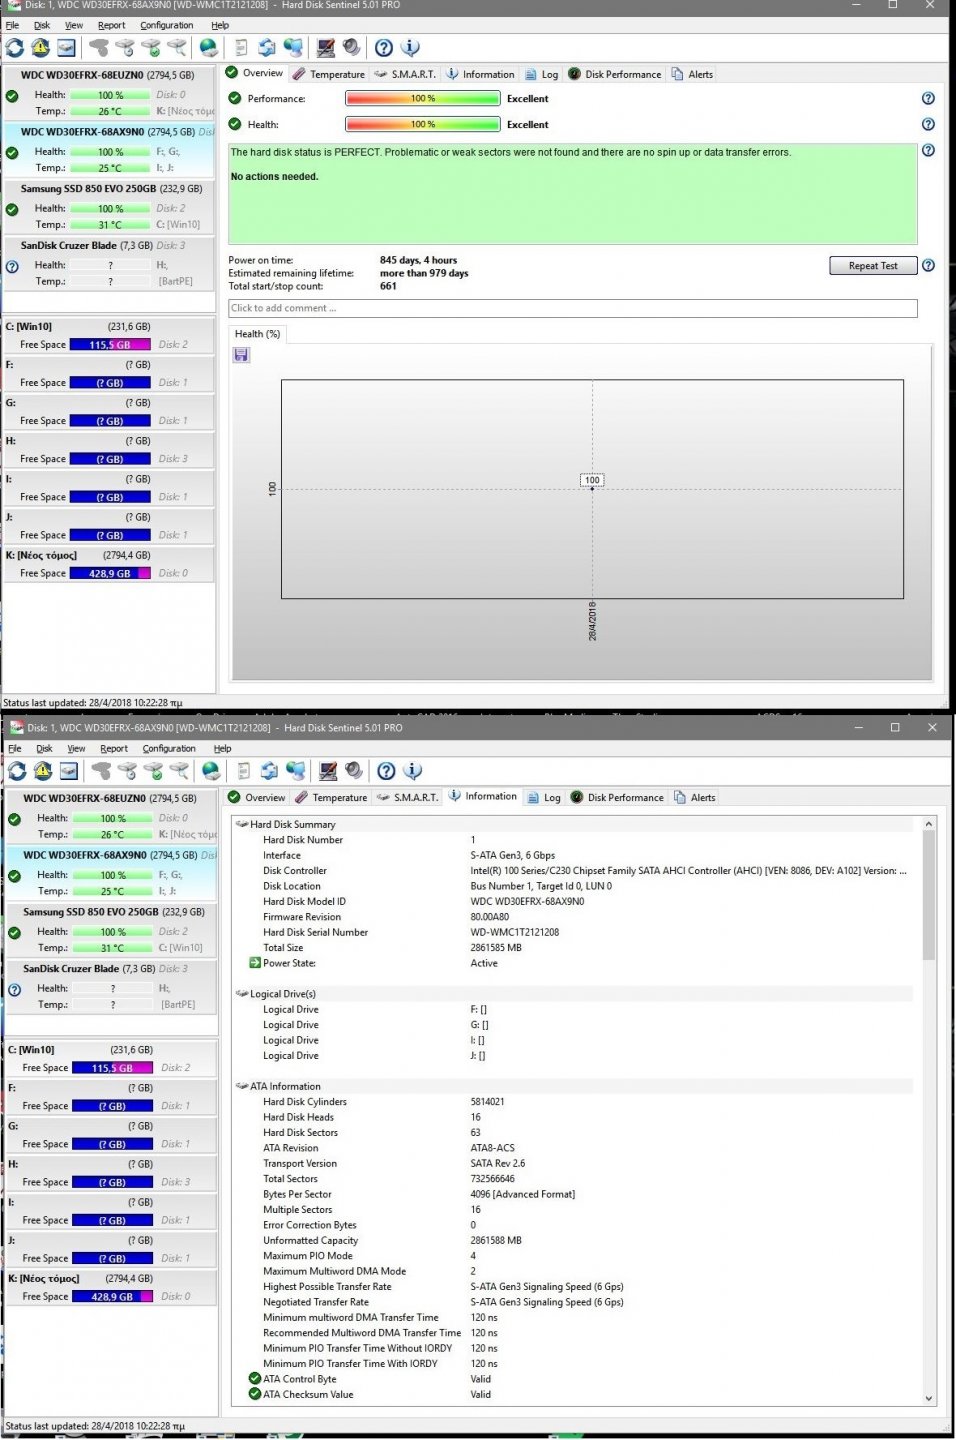This screenshot has width=956, height=1440.
Task: Click the yellow warning disk icon in top toolbar
Action: pos(40,48)
